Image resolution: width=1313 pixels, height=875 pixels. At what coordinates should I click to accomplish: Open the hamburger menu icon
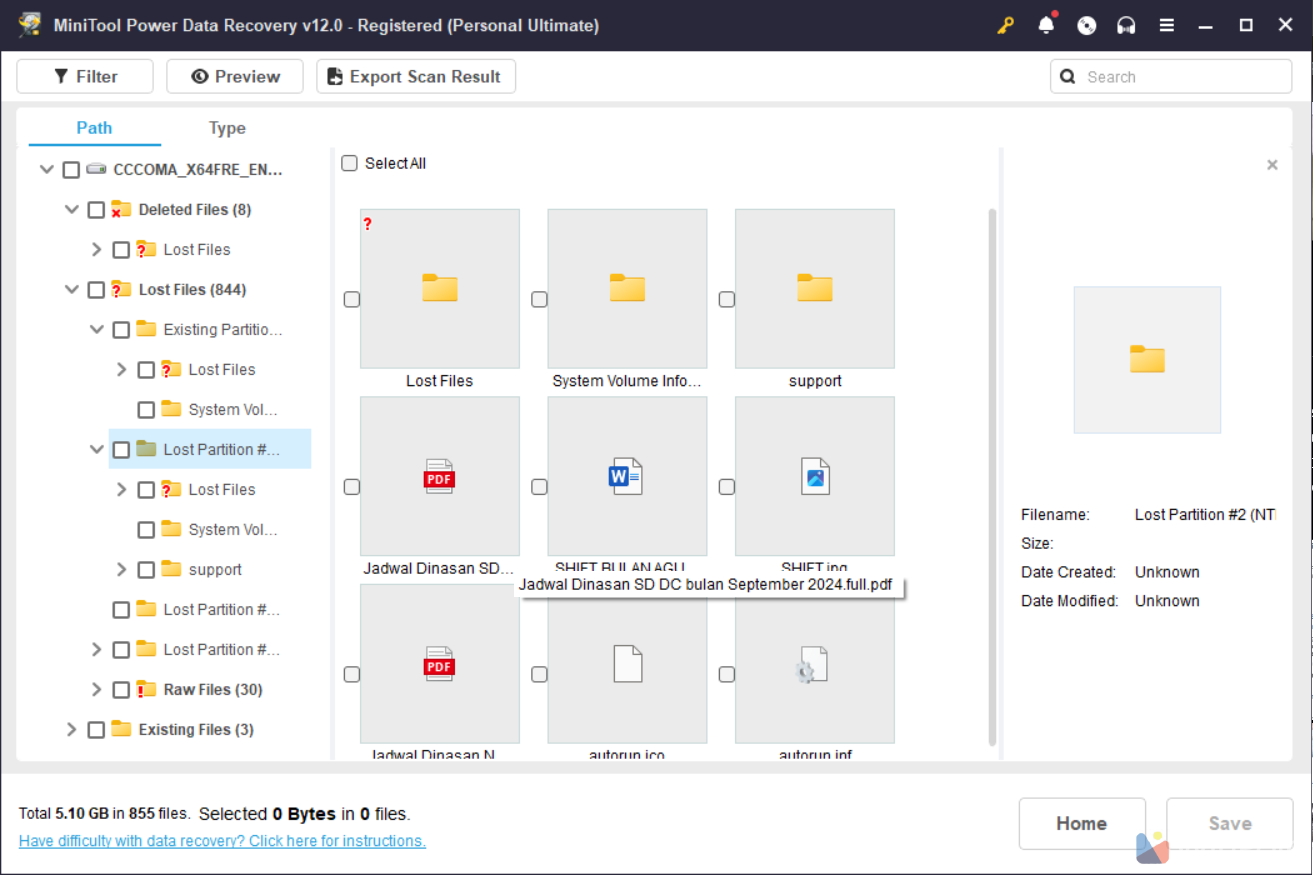(1167, 26)
